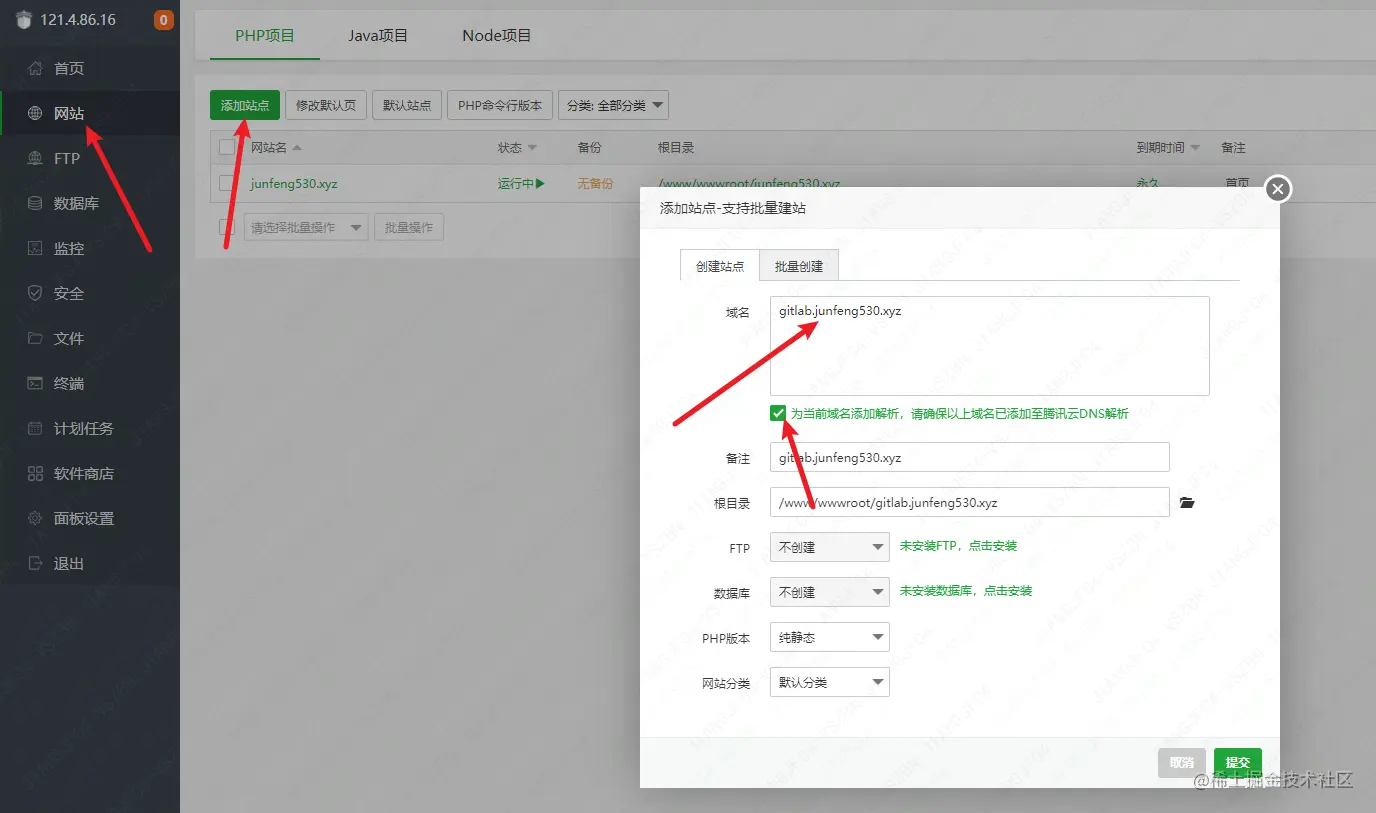Click the 无备份 backup link
1376x813 pixels.
595,184
